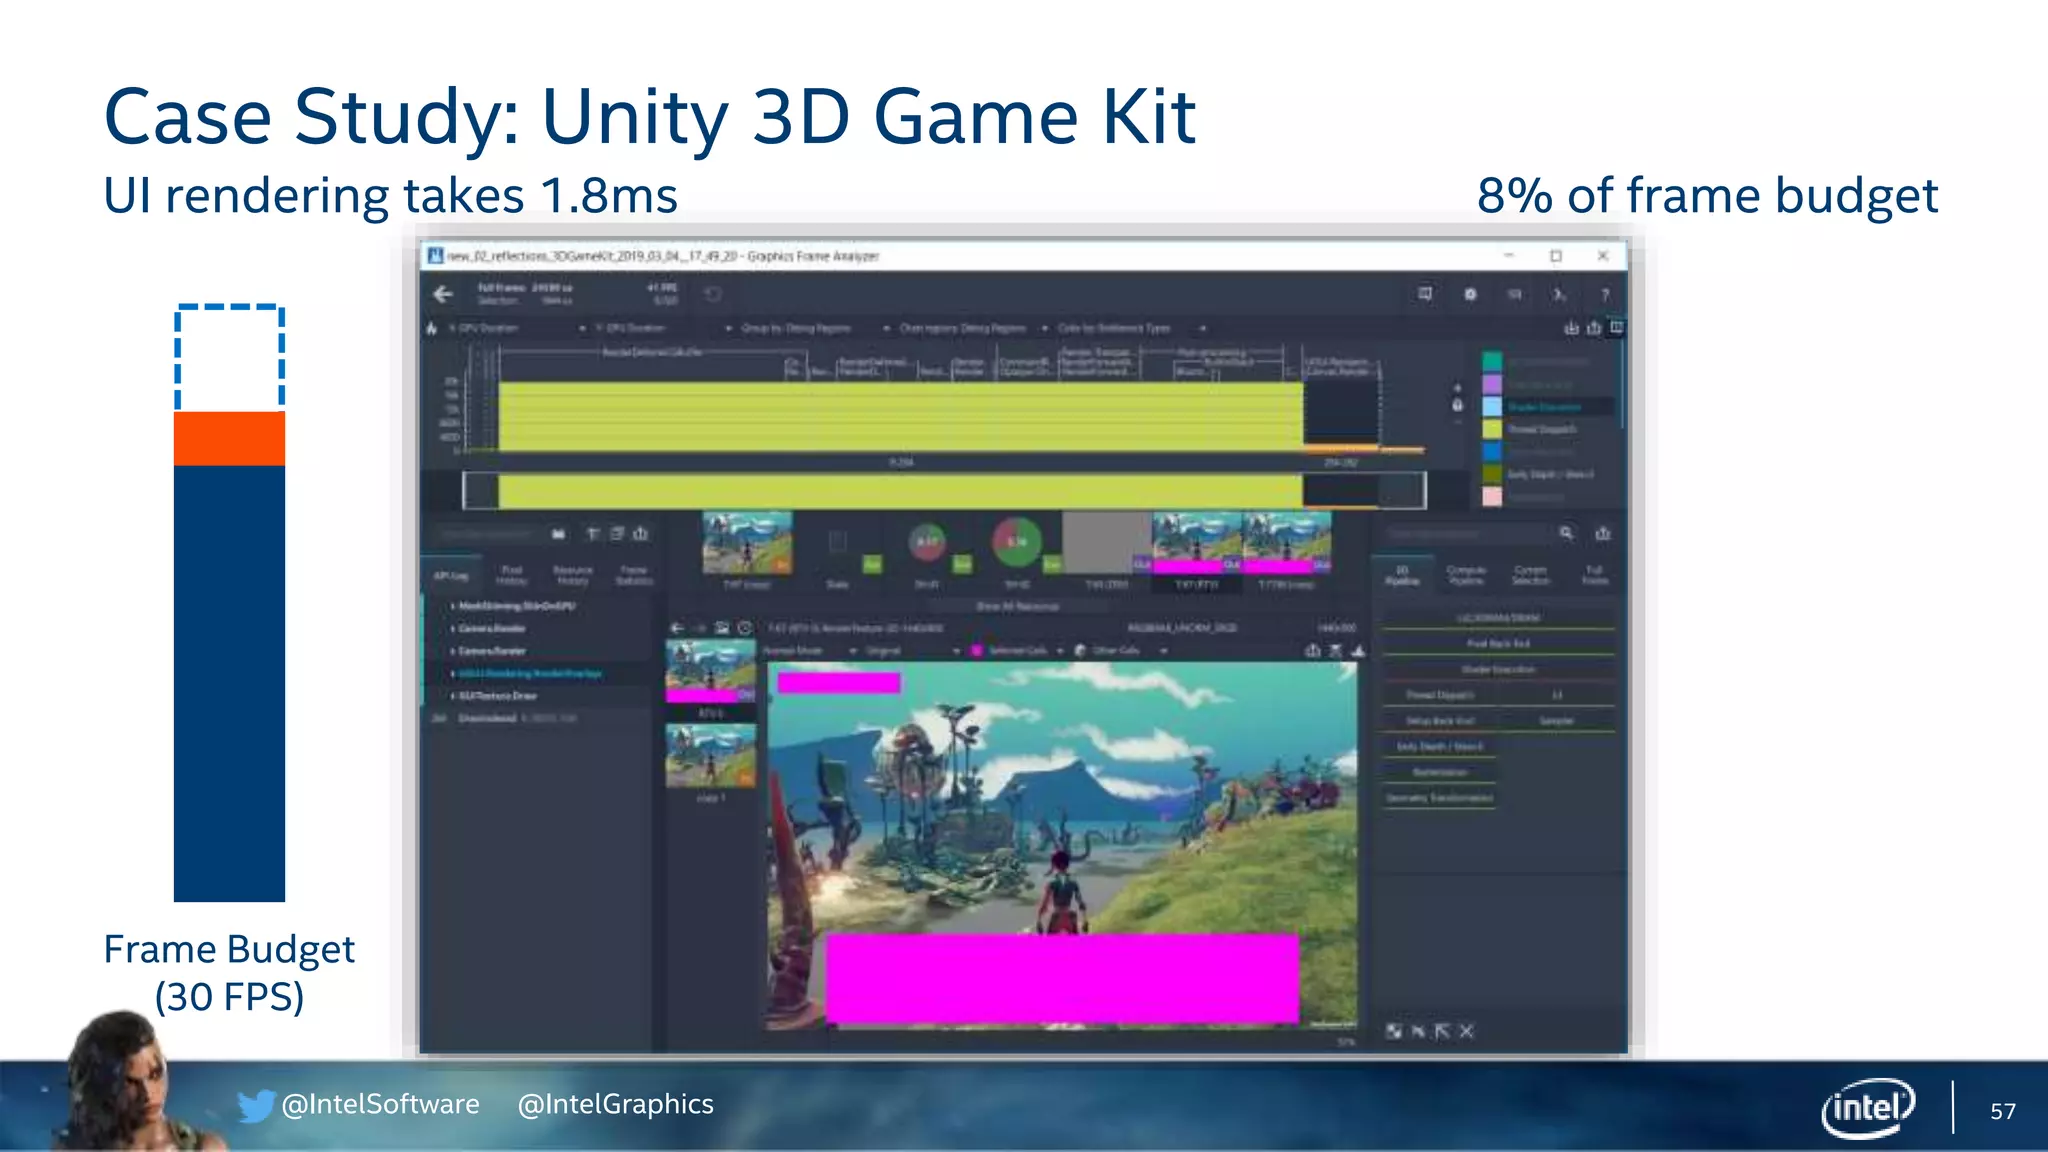Screen dimensions: 2048x1152
Task: Click the history clock icon in resource viewer
Action: coord(745,628)
